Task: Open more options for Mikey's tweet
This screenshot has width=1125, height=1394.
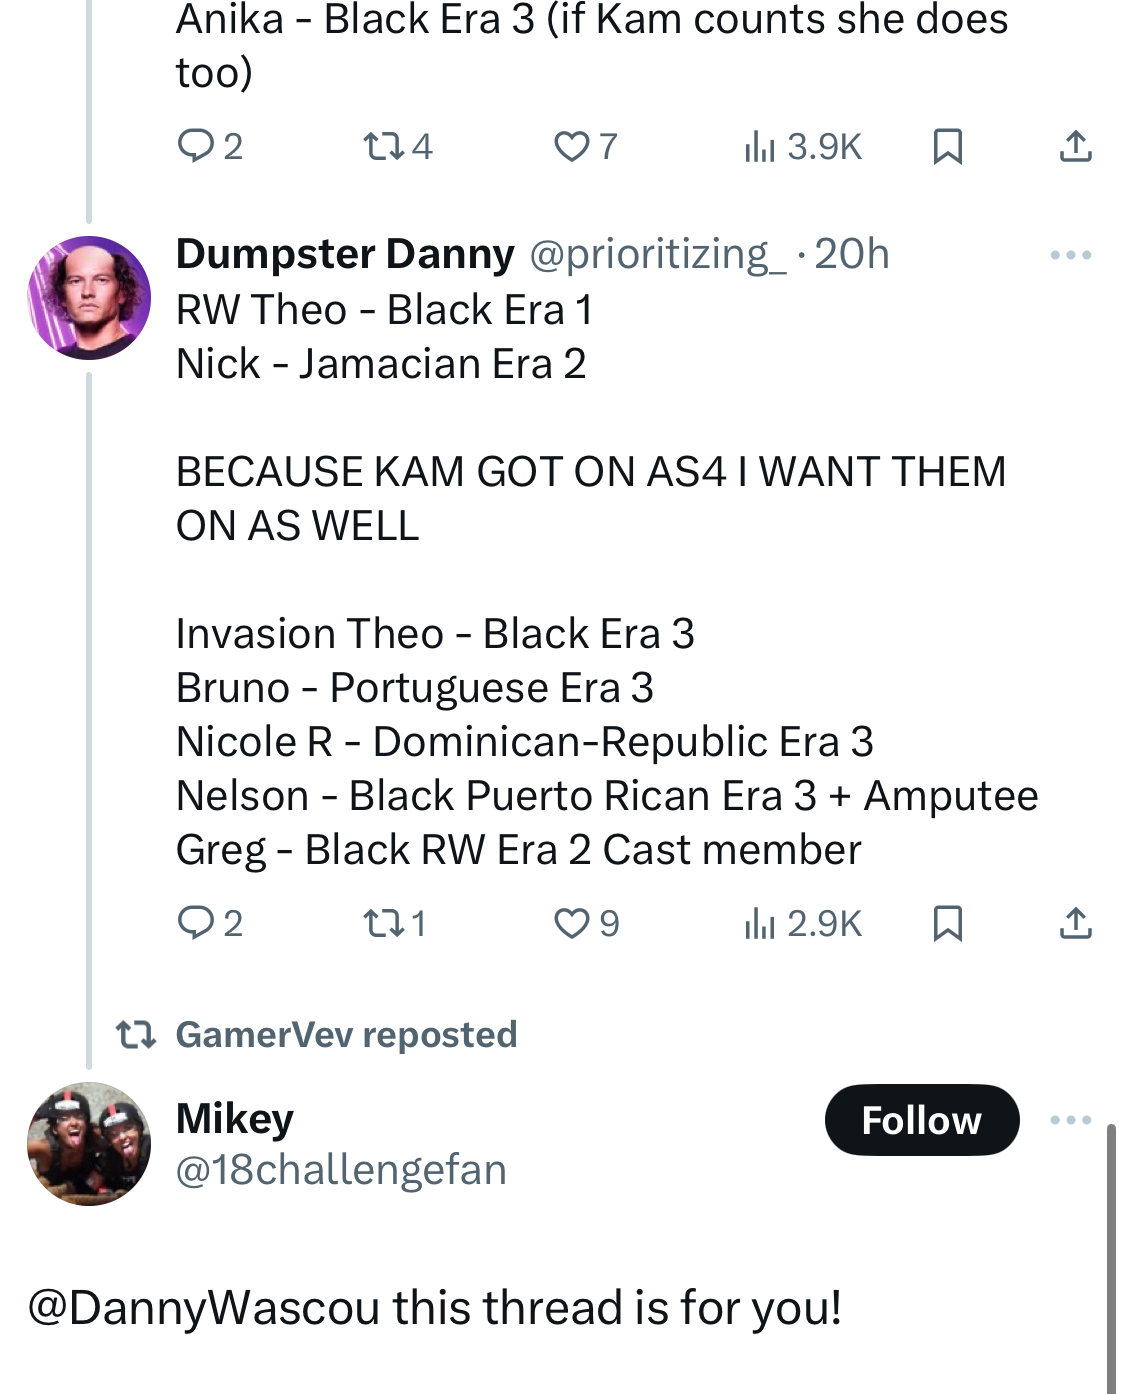Action: (x=1071, y=1119)
